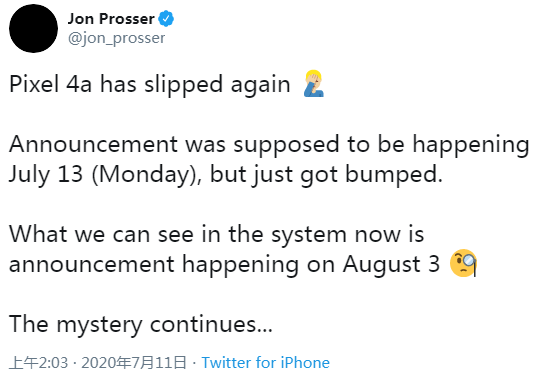Click the word 'iPhone' in source link
Viewport: 540px width, 387px height.
(x=305, y=363)
